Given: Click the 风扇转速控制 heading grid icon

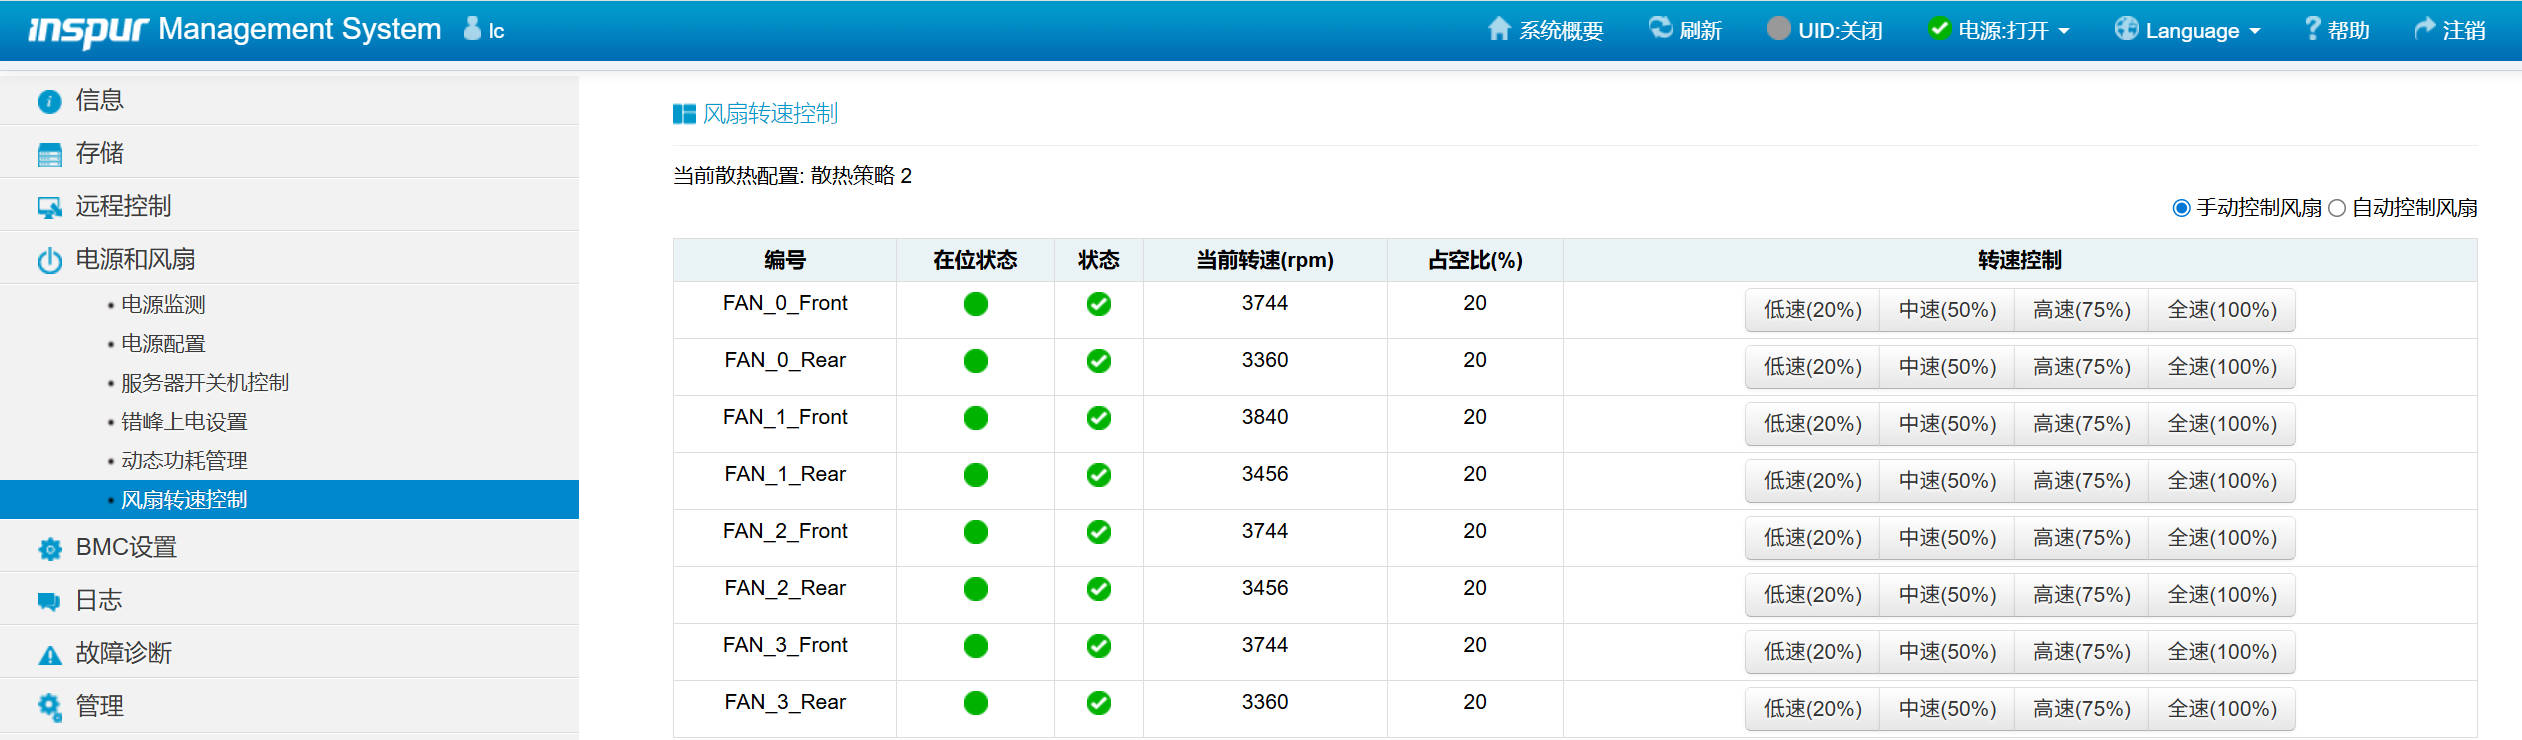Looking at the screenshot, I should (x=684, y=114).
